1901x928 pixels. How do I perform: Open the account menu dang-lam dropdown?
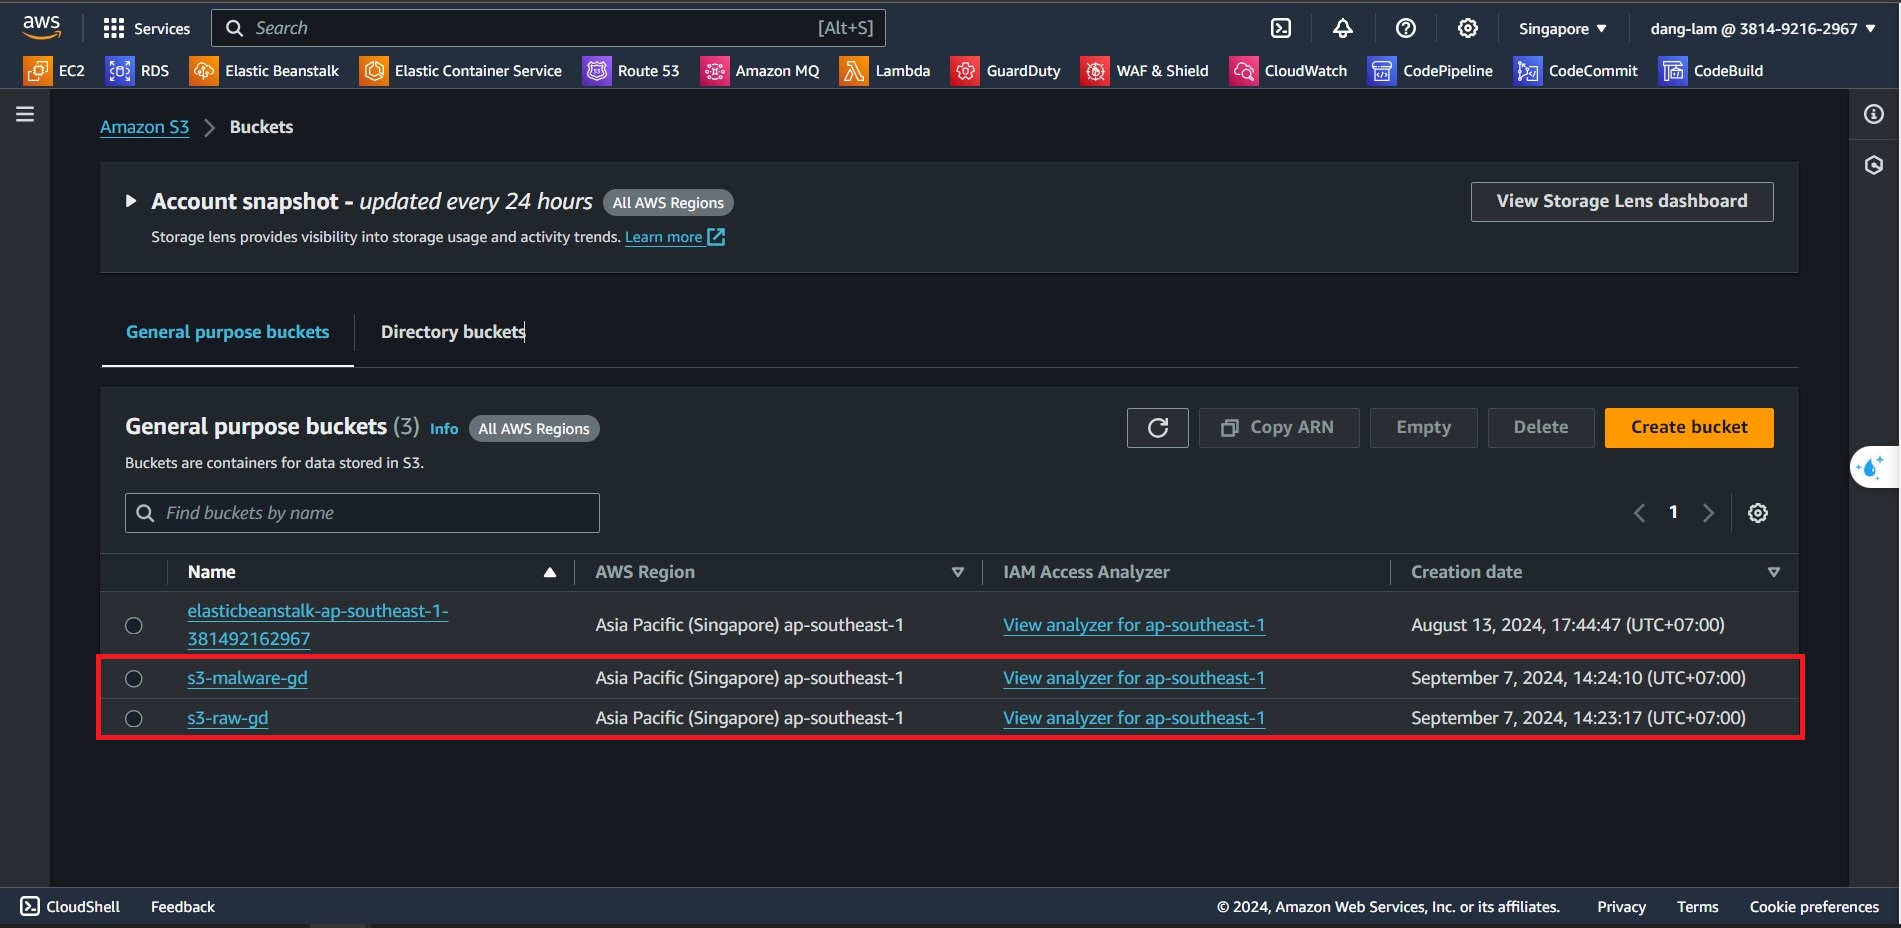coord(1762,29)
